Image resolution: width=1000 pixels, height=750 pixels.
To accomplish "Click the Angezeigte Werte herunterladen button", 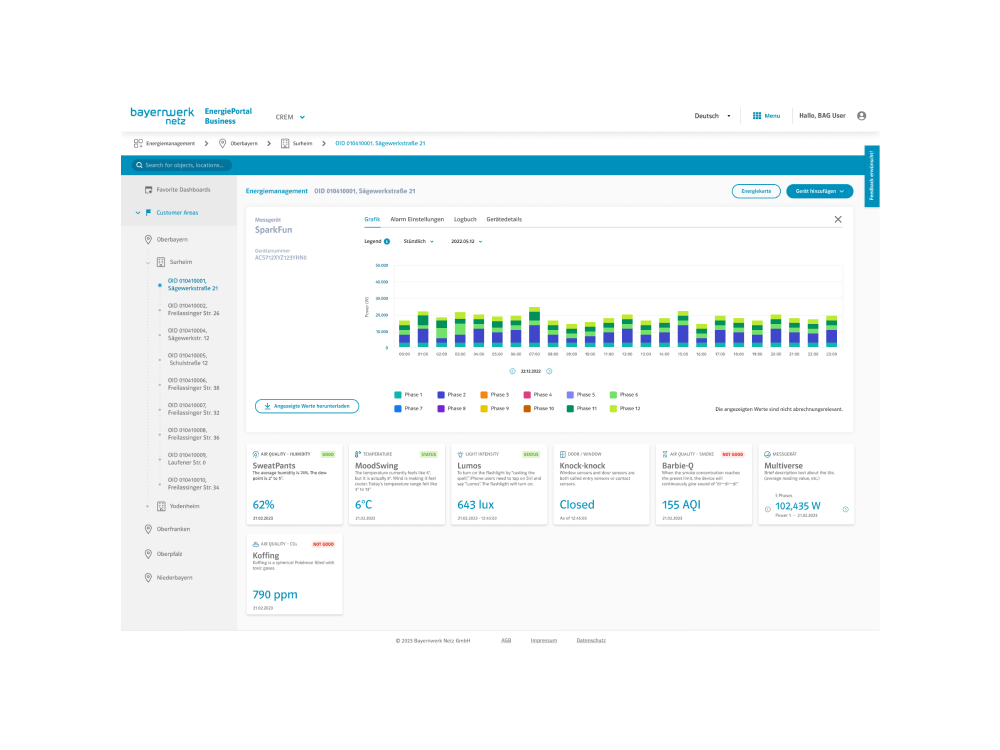I will pyautogui.click(x=307, y=406).
